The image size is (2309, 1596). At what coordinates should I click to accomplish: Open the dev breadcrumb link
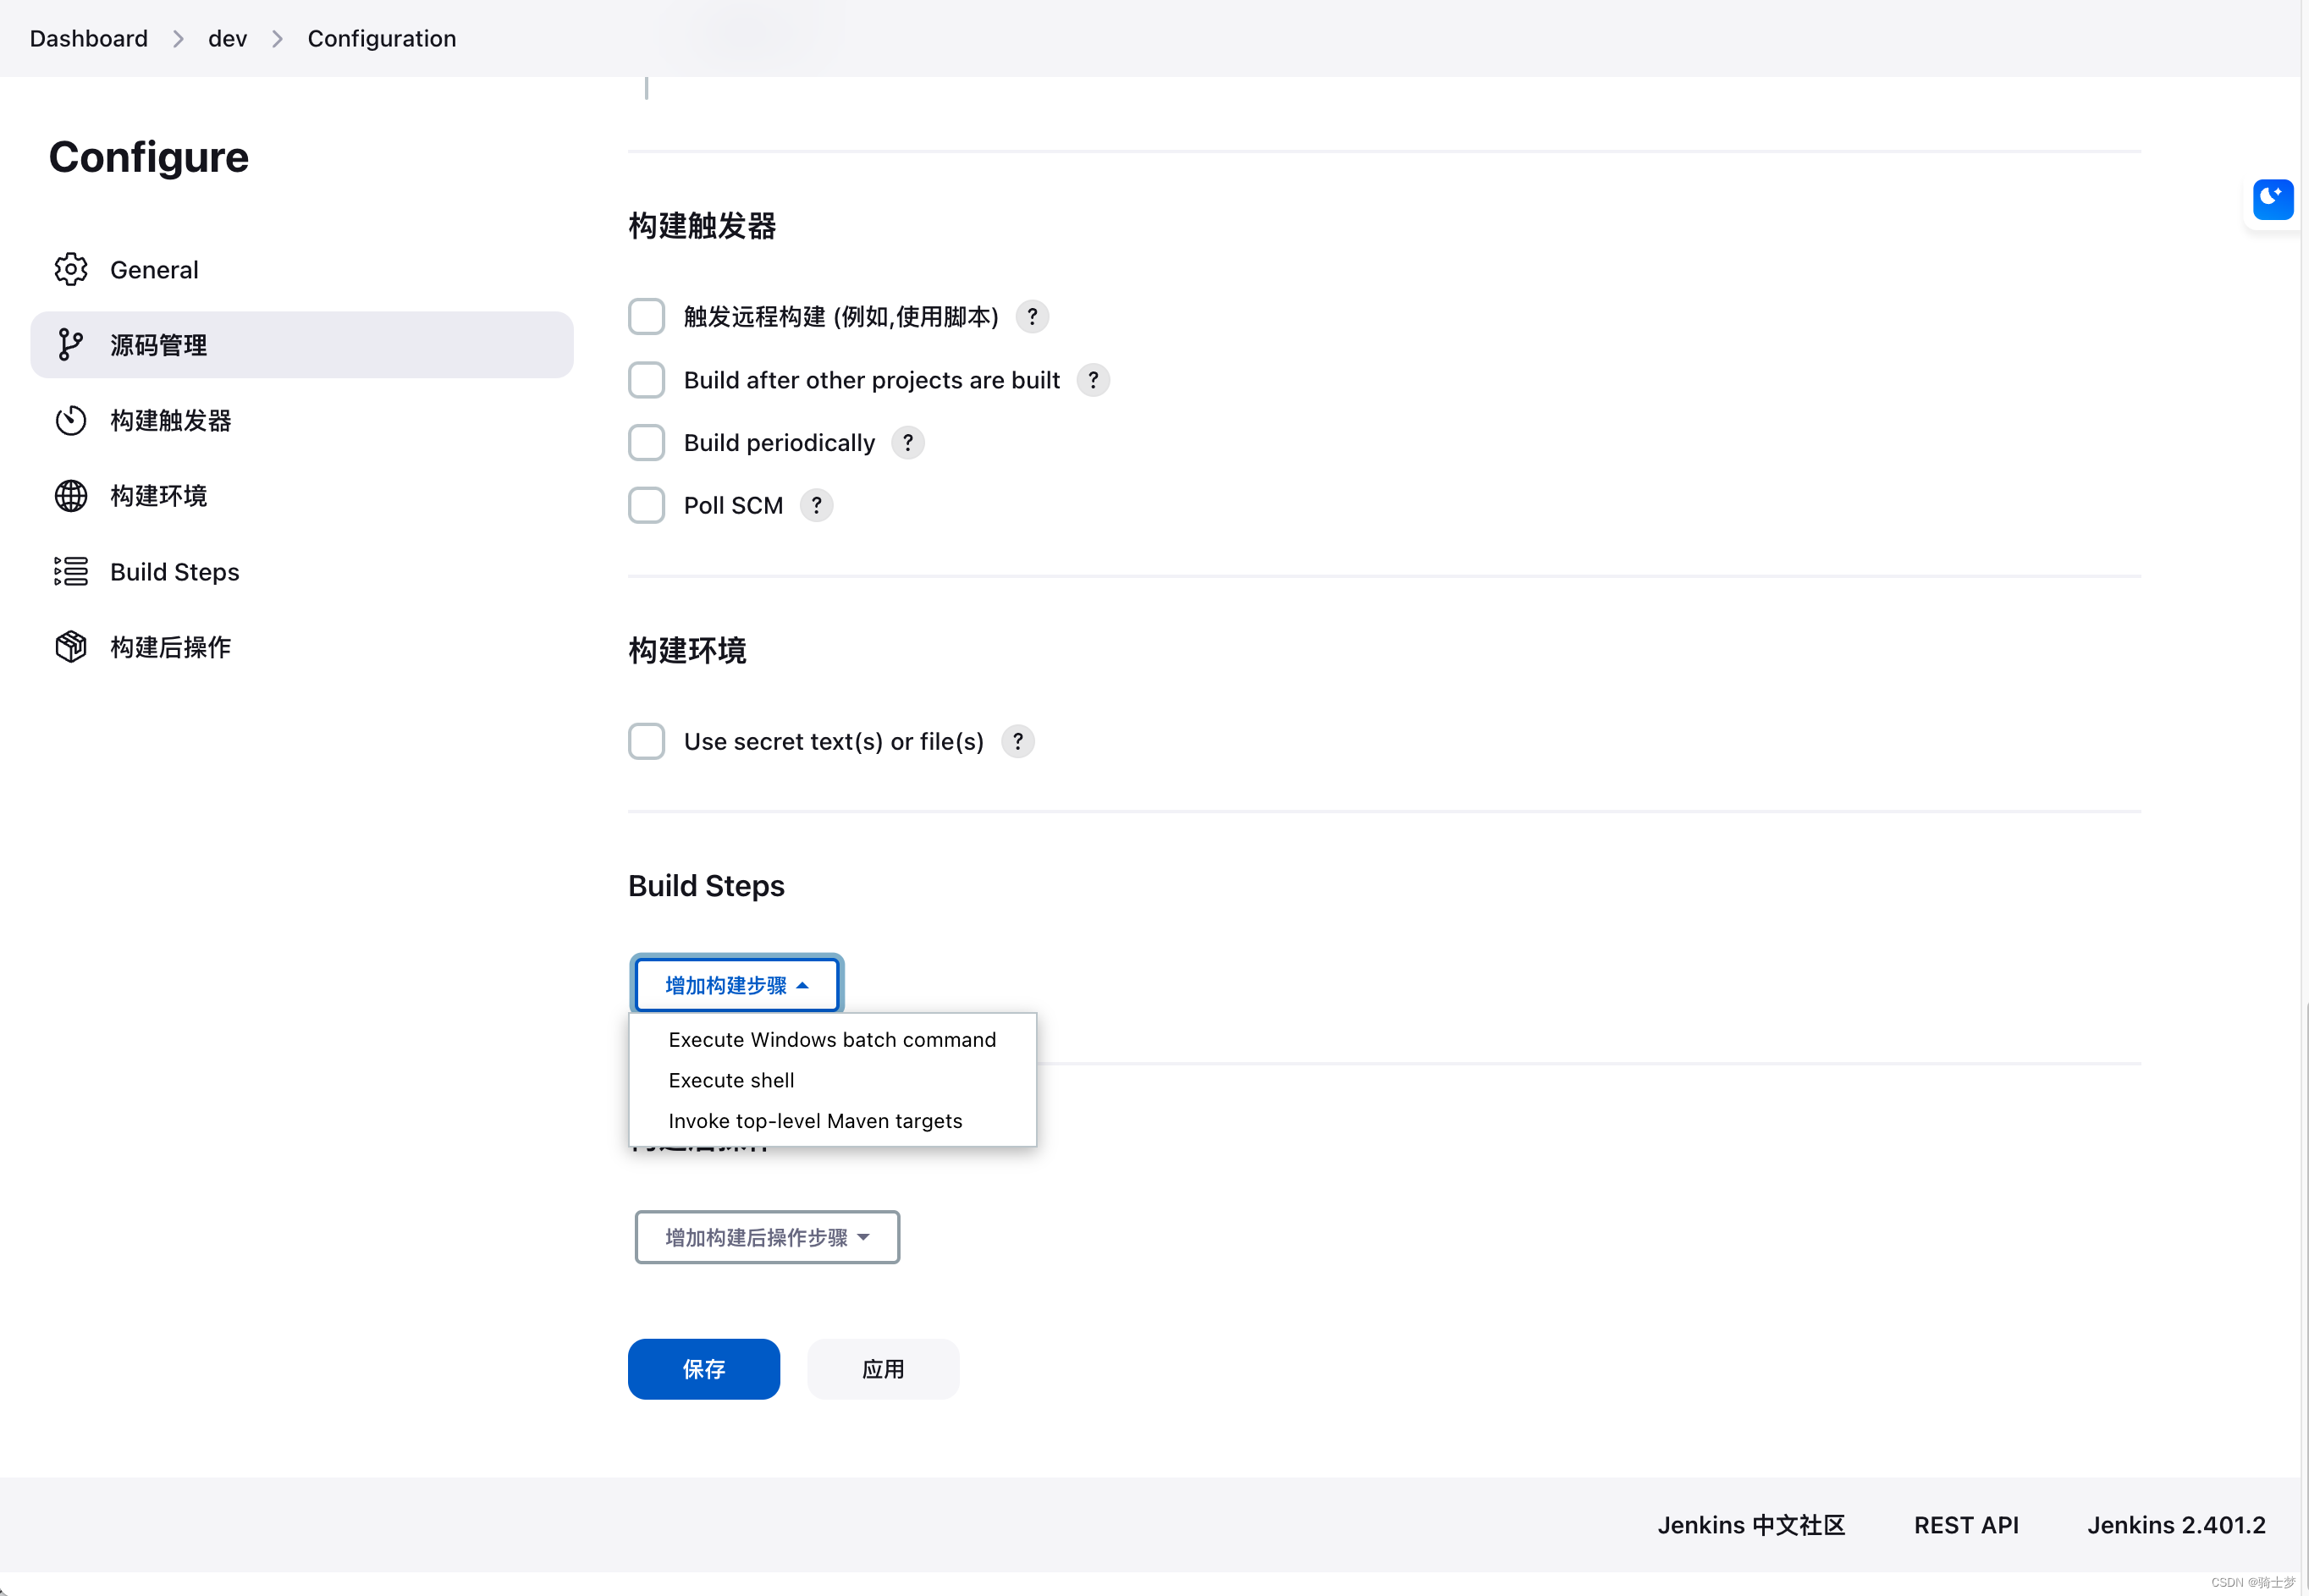point(227,39)
